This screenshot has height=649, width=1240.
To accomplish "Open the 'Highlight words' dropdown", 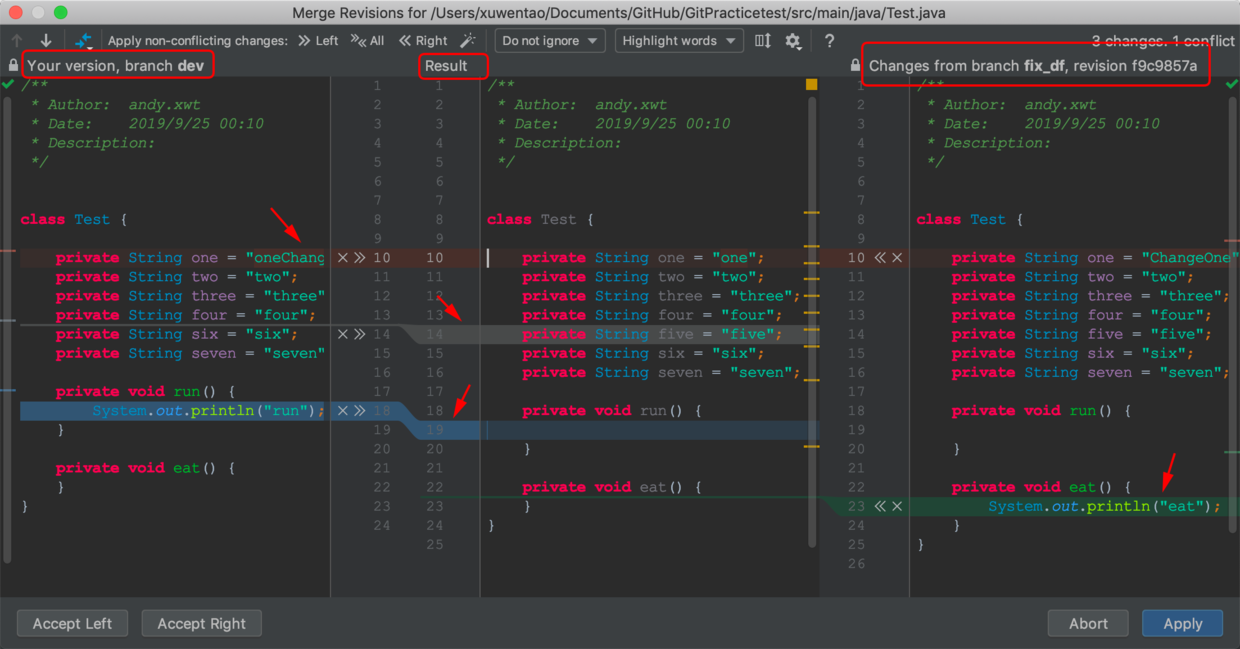I will point(679,41).
